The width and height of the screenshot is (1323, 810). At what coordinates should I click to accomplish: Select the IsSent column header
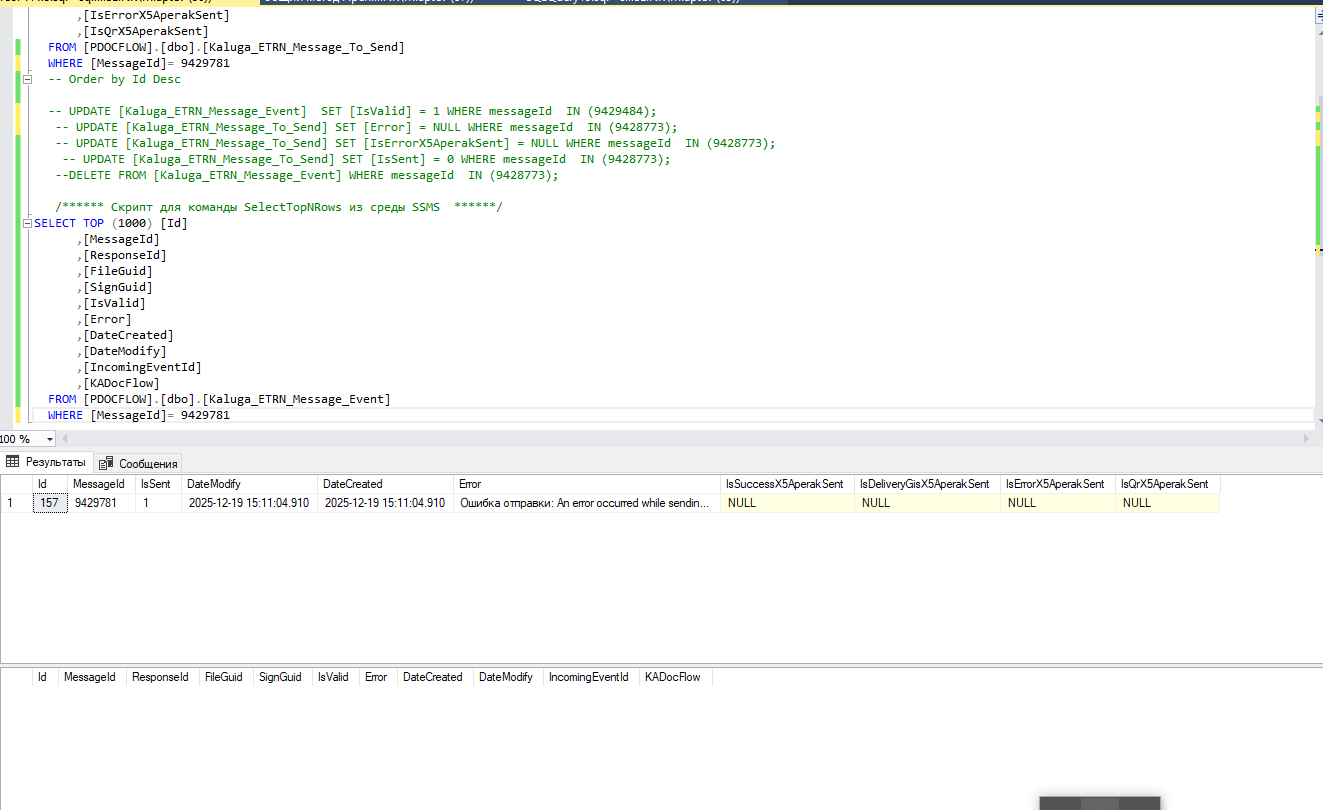coord(156,484)
